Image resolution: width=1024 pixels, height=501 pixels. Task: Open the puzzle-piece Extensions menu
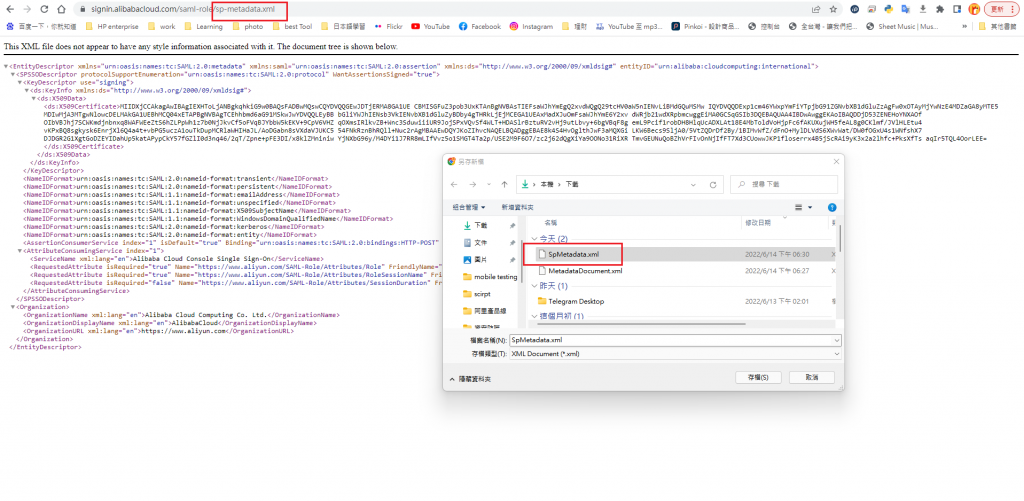click(940, 9)
